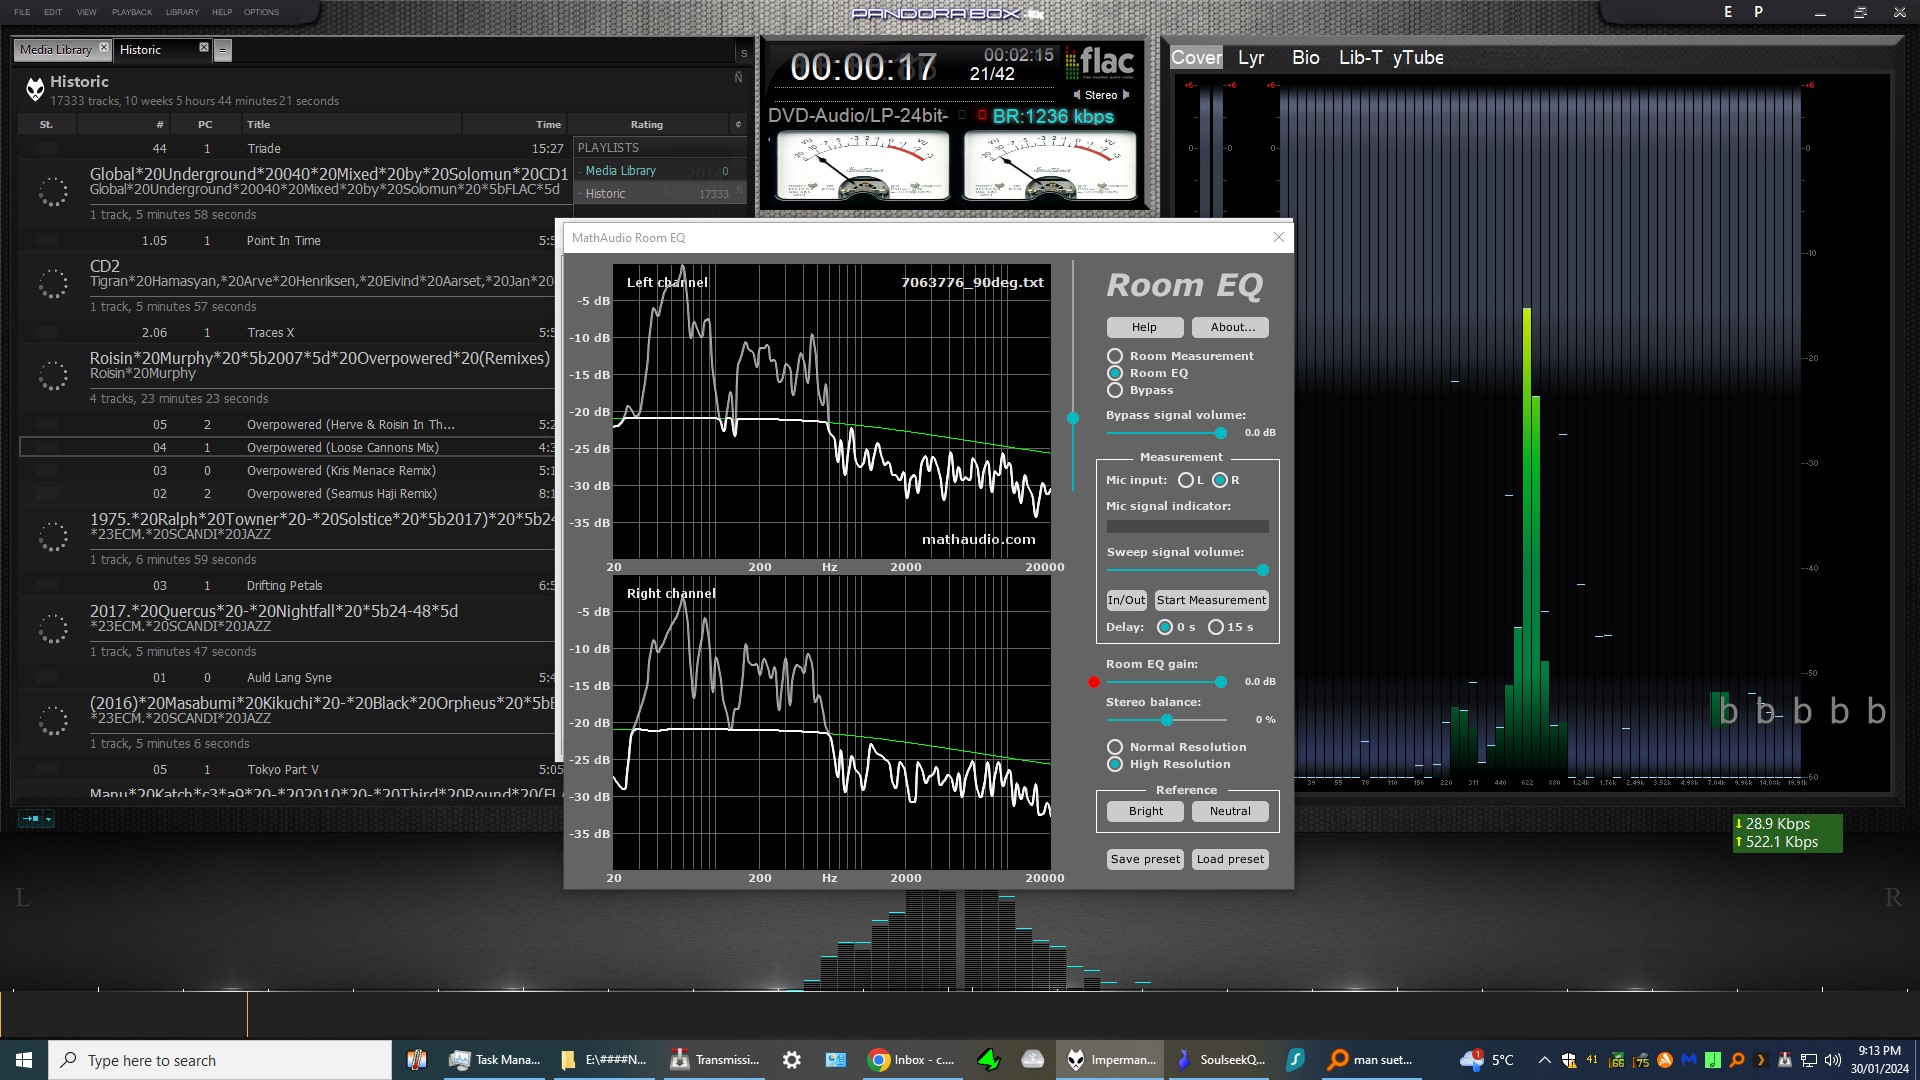Click the red dot beside Room EQ gain
1920x1080 pixels.
[x=1094, y=682]
